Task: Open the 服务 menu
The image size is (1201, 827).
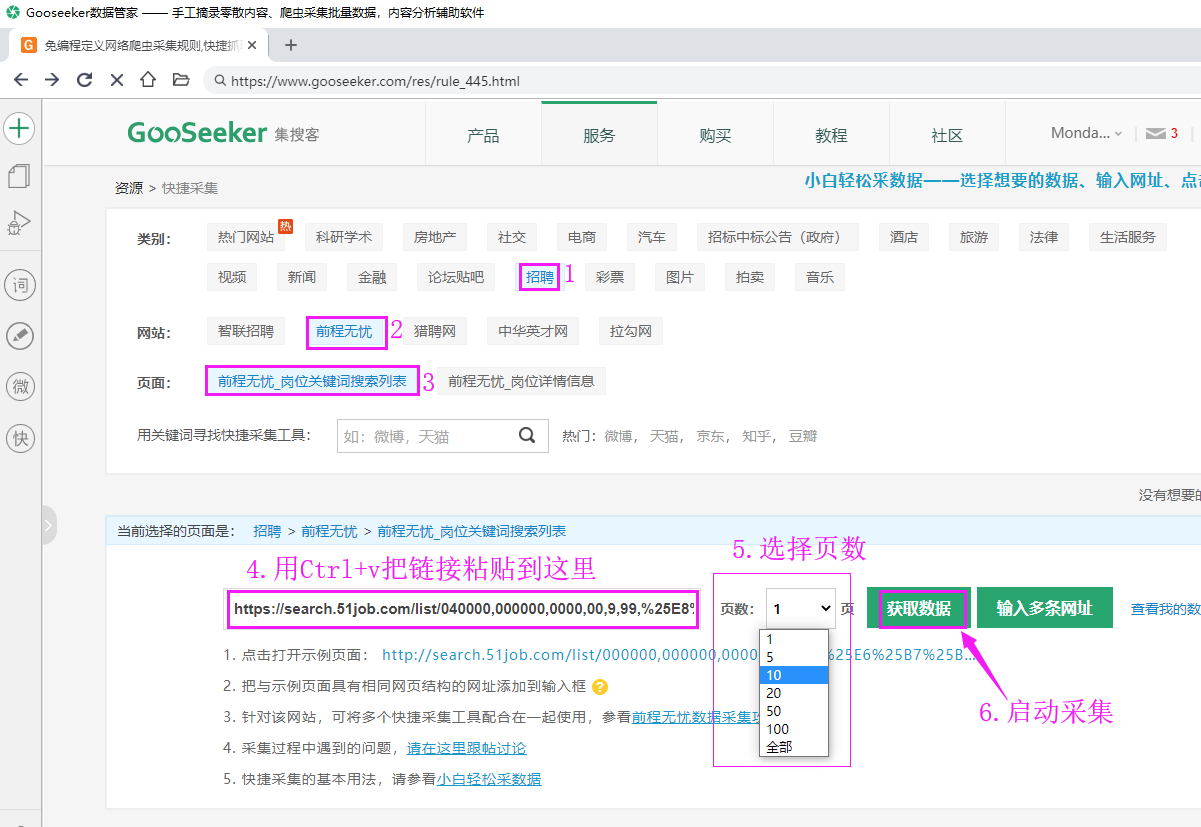Action: pyautogui.click(x=599, y=135)
